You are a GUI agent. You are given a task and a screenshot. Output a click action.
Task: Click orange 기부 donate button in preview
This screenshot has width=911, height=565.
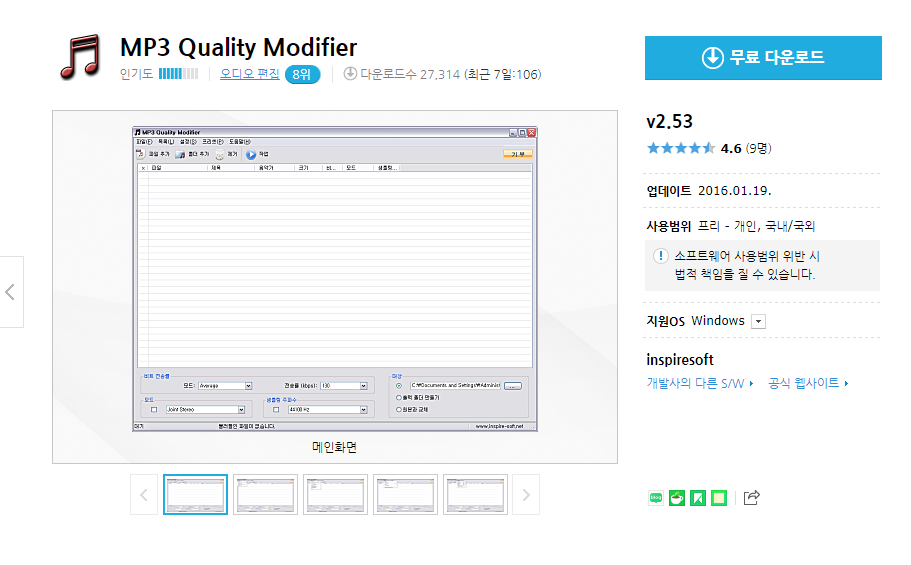click(517, 154)
